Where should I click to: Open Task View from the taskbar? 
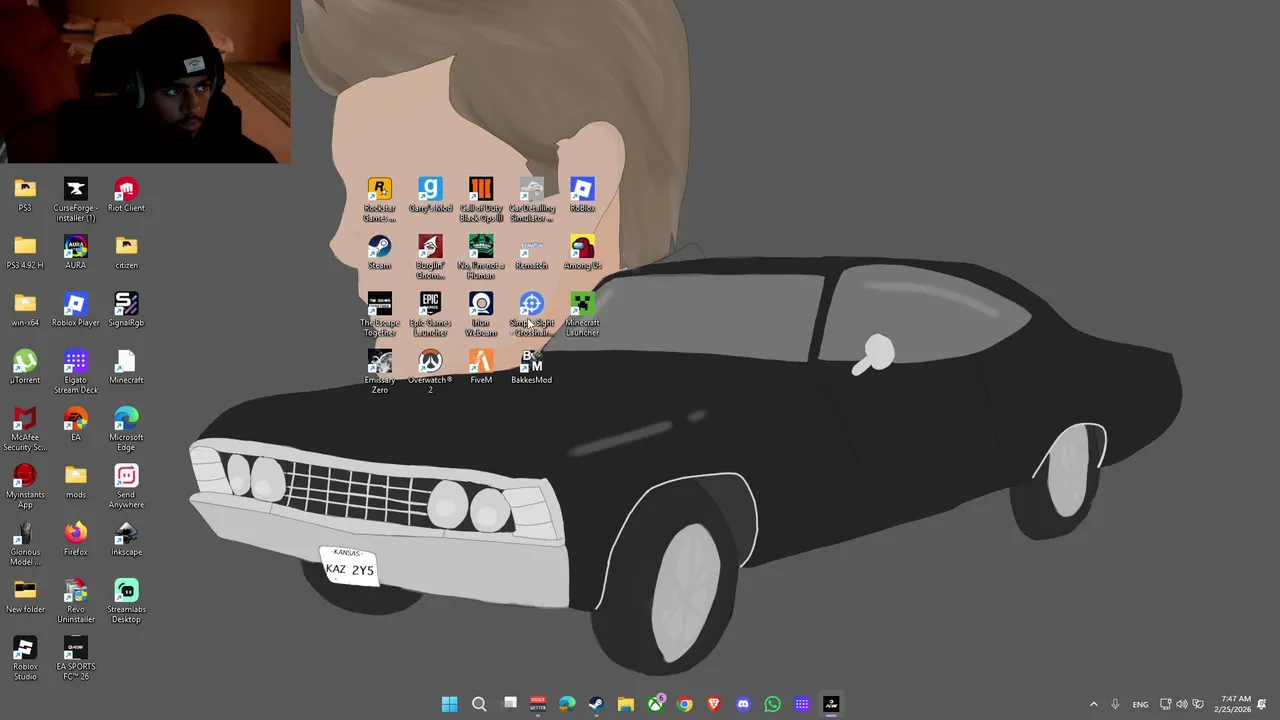pos(509,704)
